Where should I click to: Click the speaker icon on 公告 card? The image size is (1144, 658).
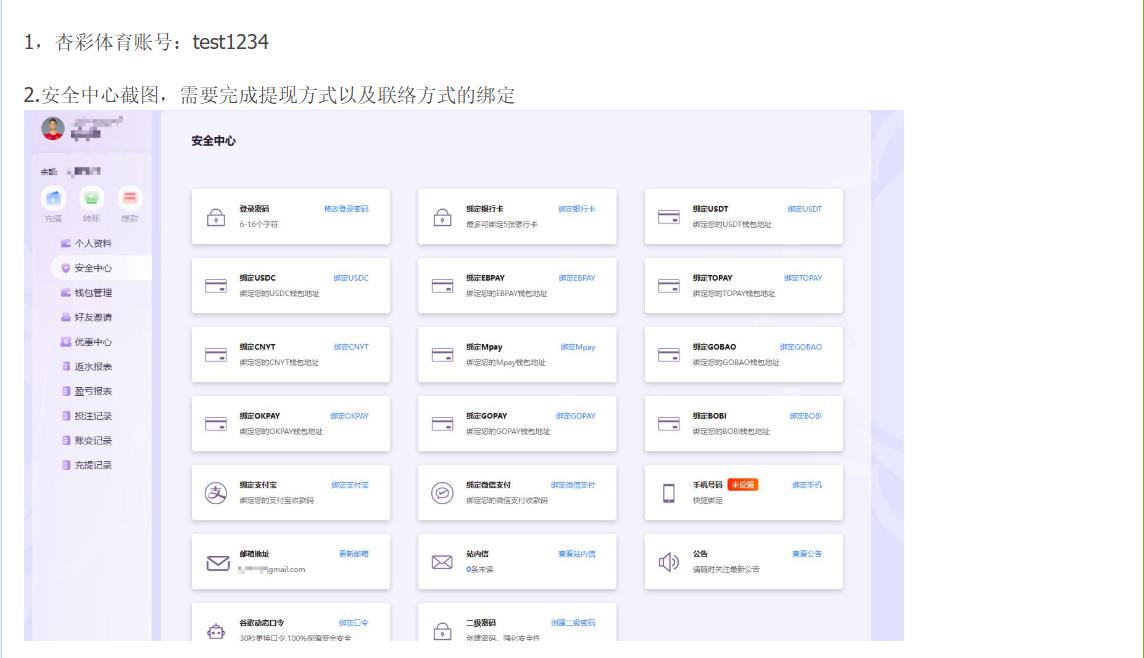[x=669, y=561]
